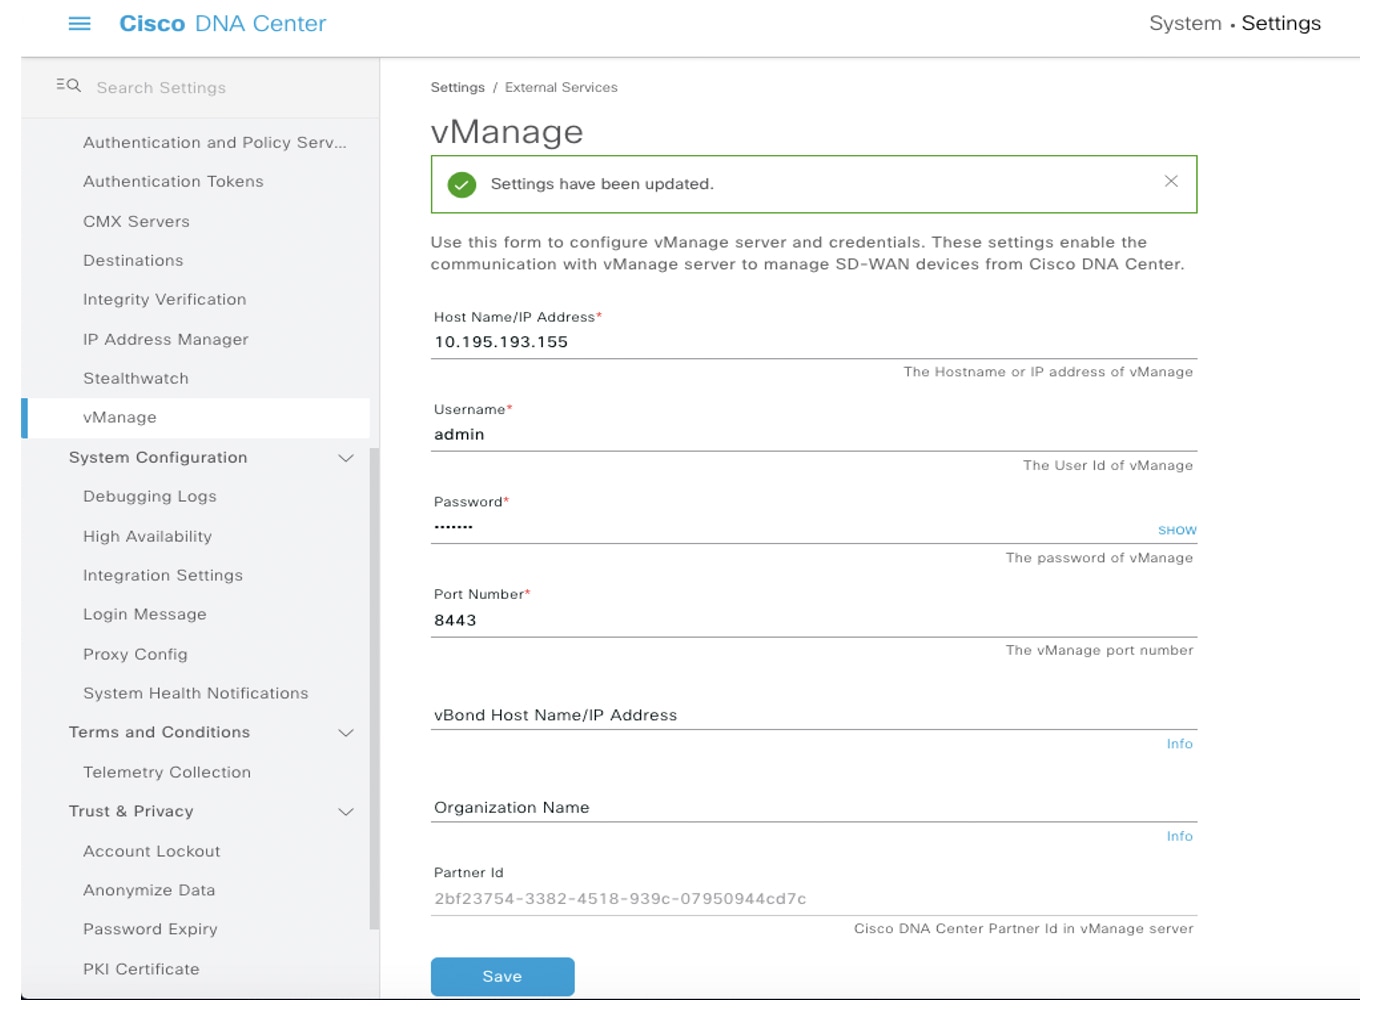The height and width of the screenshot is (1021, 1383).
Task: Open Telemetry Collection settings
Action: [166, 772]
